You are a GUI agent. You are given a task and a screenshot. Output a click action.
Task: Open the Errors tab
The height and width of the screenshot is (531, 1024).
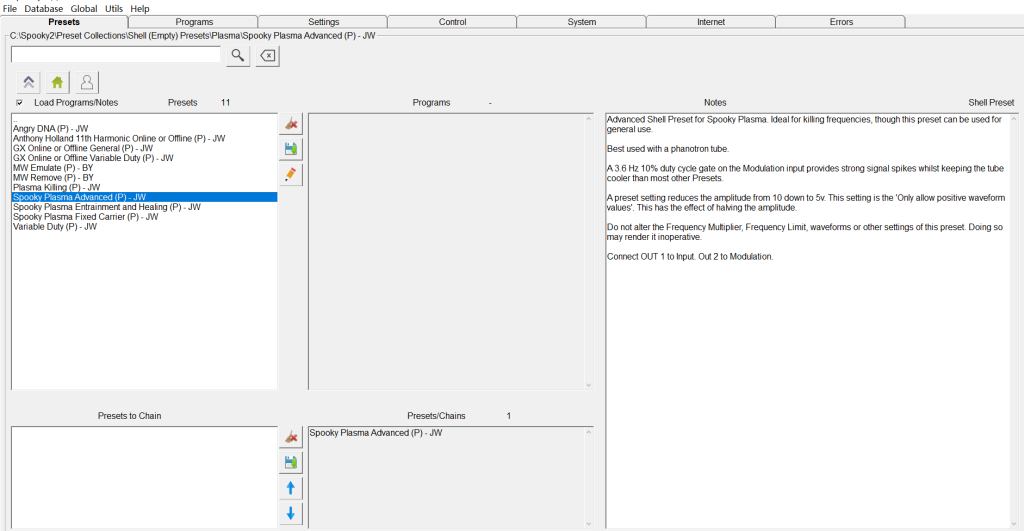(841, 22)
